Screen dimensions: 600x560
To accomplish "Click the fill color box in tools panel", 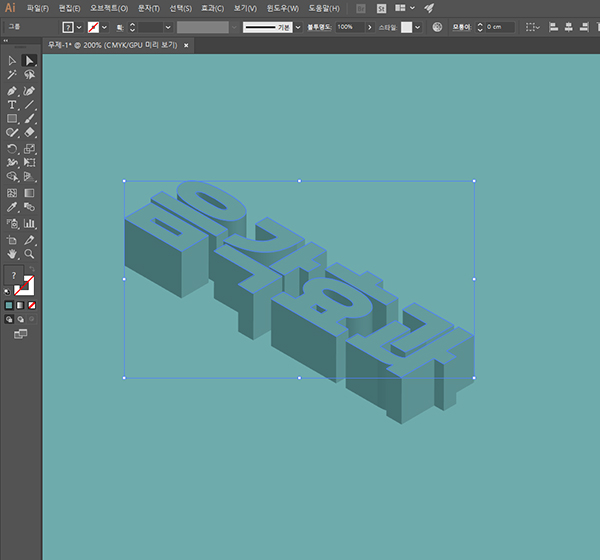I will click(13, 275).
